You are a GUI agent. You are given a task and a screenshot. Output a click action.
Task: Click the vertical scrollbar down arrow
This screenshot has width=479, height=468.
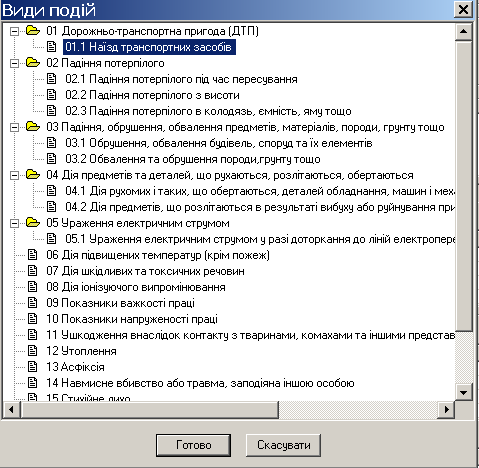pos(464,392)
